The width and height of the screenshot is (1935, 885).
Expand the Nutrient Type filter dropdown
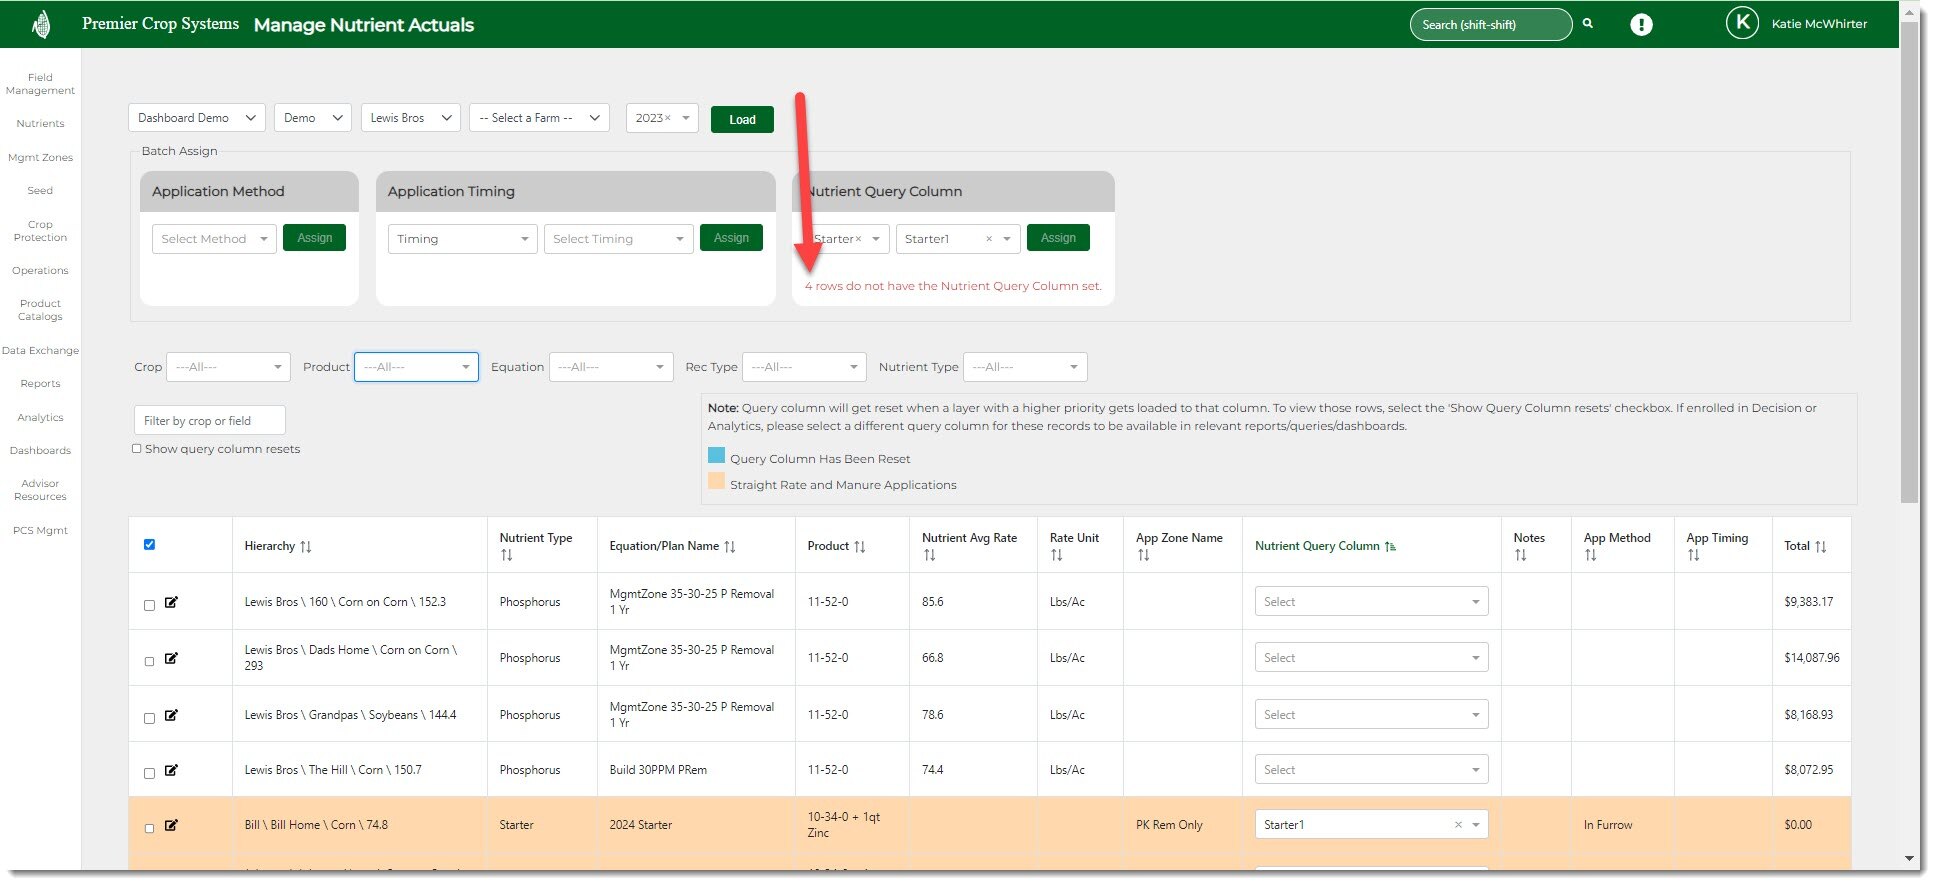point(1024,367)
